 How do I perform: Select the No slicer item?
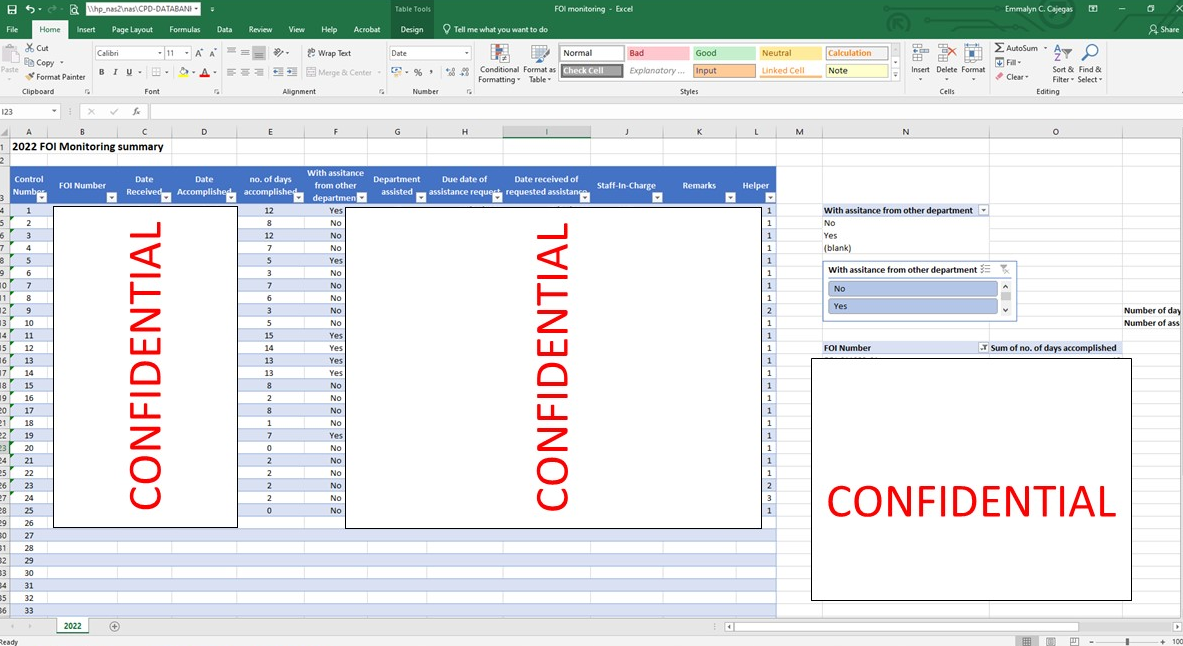913,289
